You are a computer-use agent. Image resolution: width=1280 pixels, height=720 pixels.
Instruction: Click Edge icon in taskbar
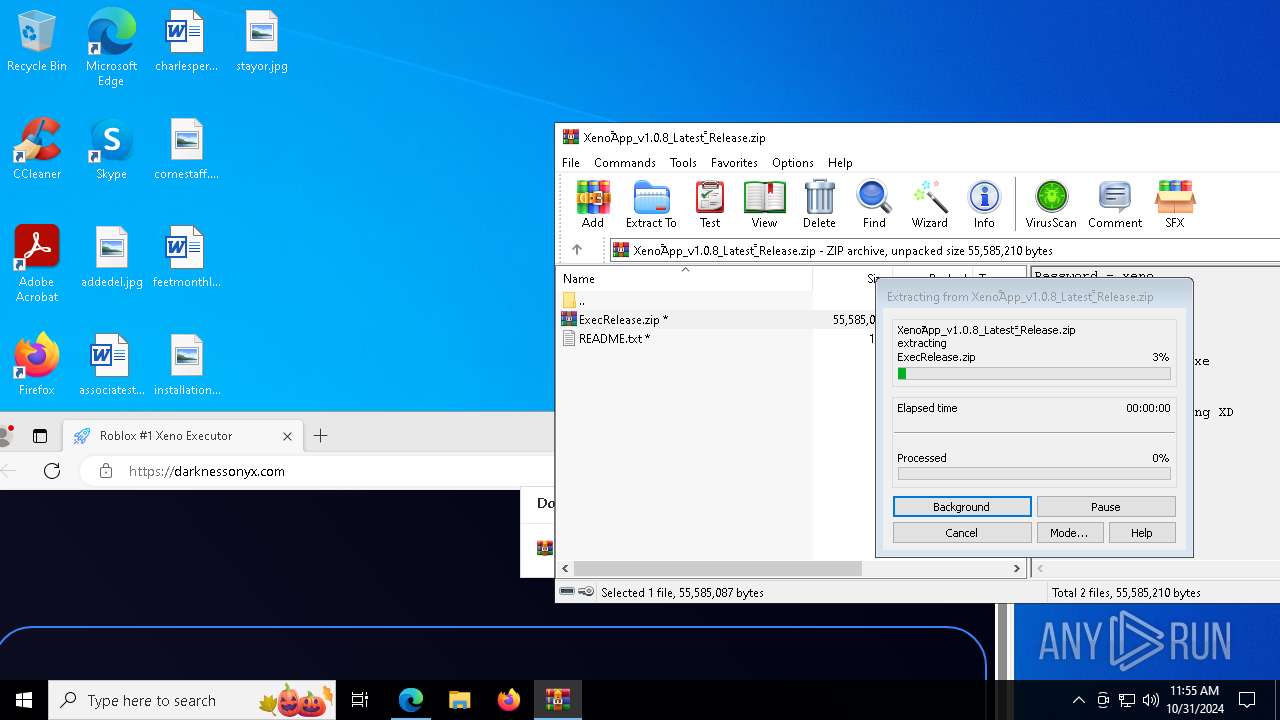[411, 700]
